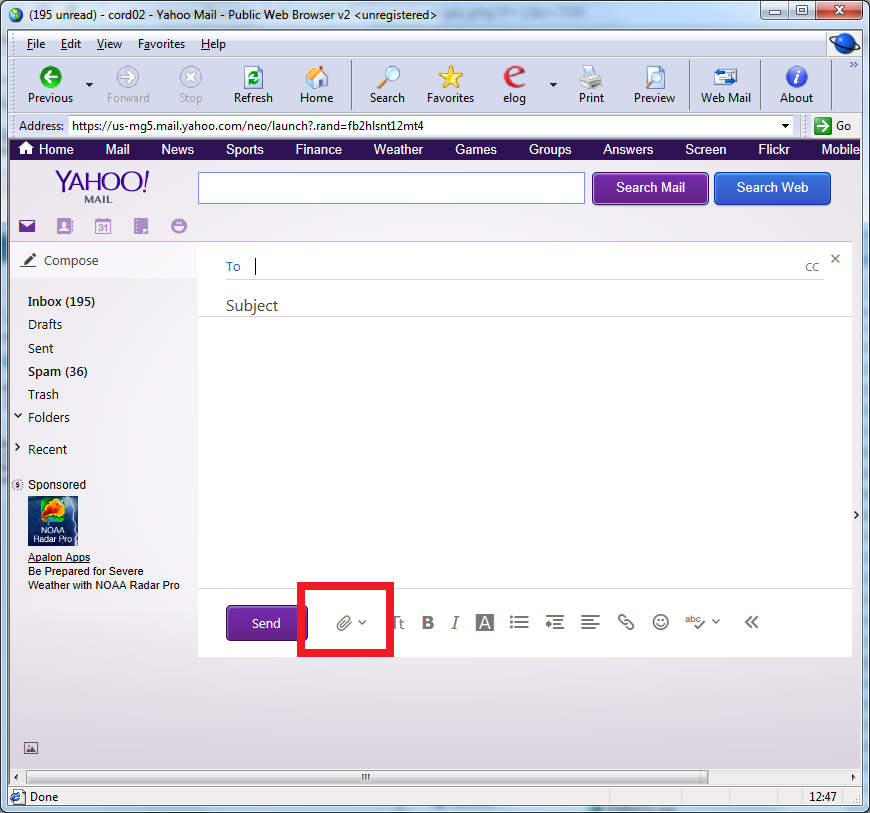Click the Yahoo mail envelope icon
Screen dimensions: 870x813
click(x=27, y=226)
